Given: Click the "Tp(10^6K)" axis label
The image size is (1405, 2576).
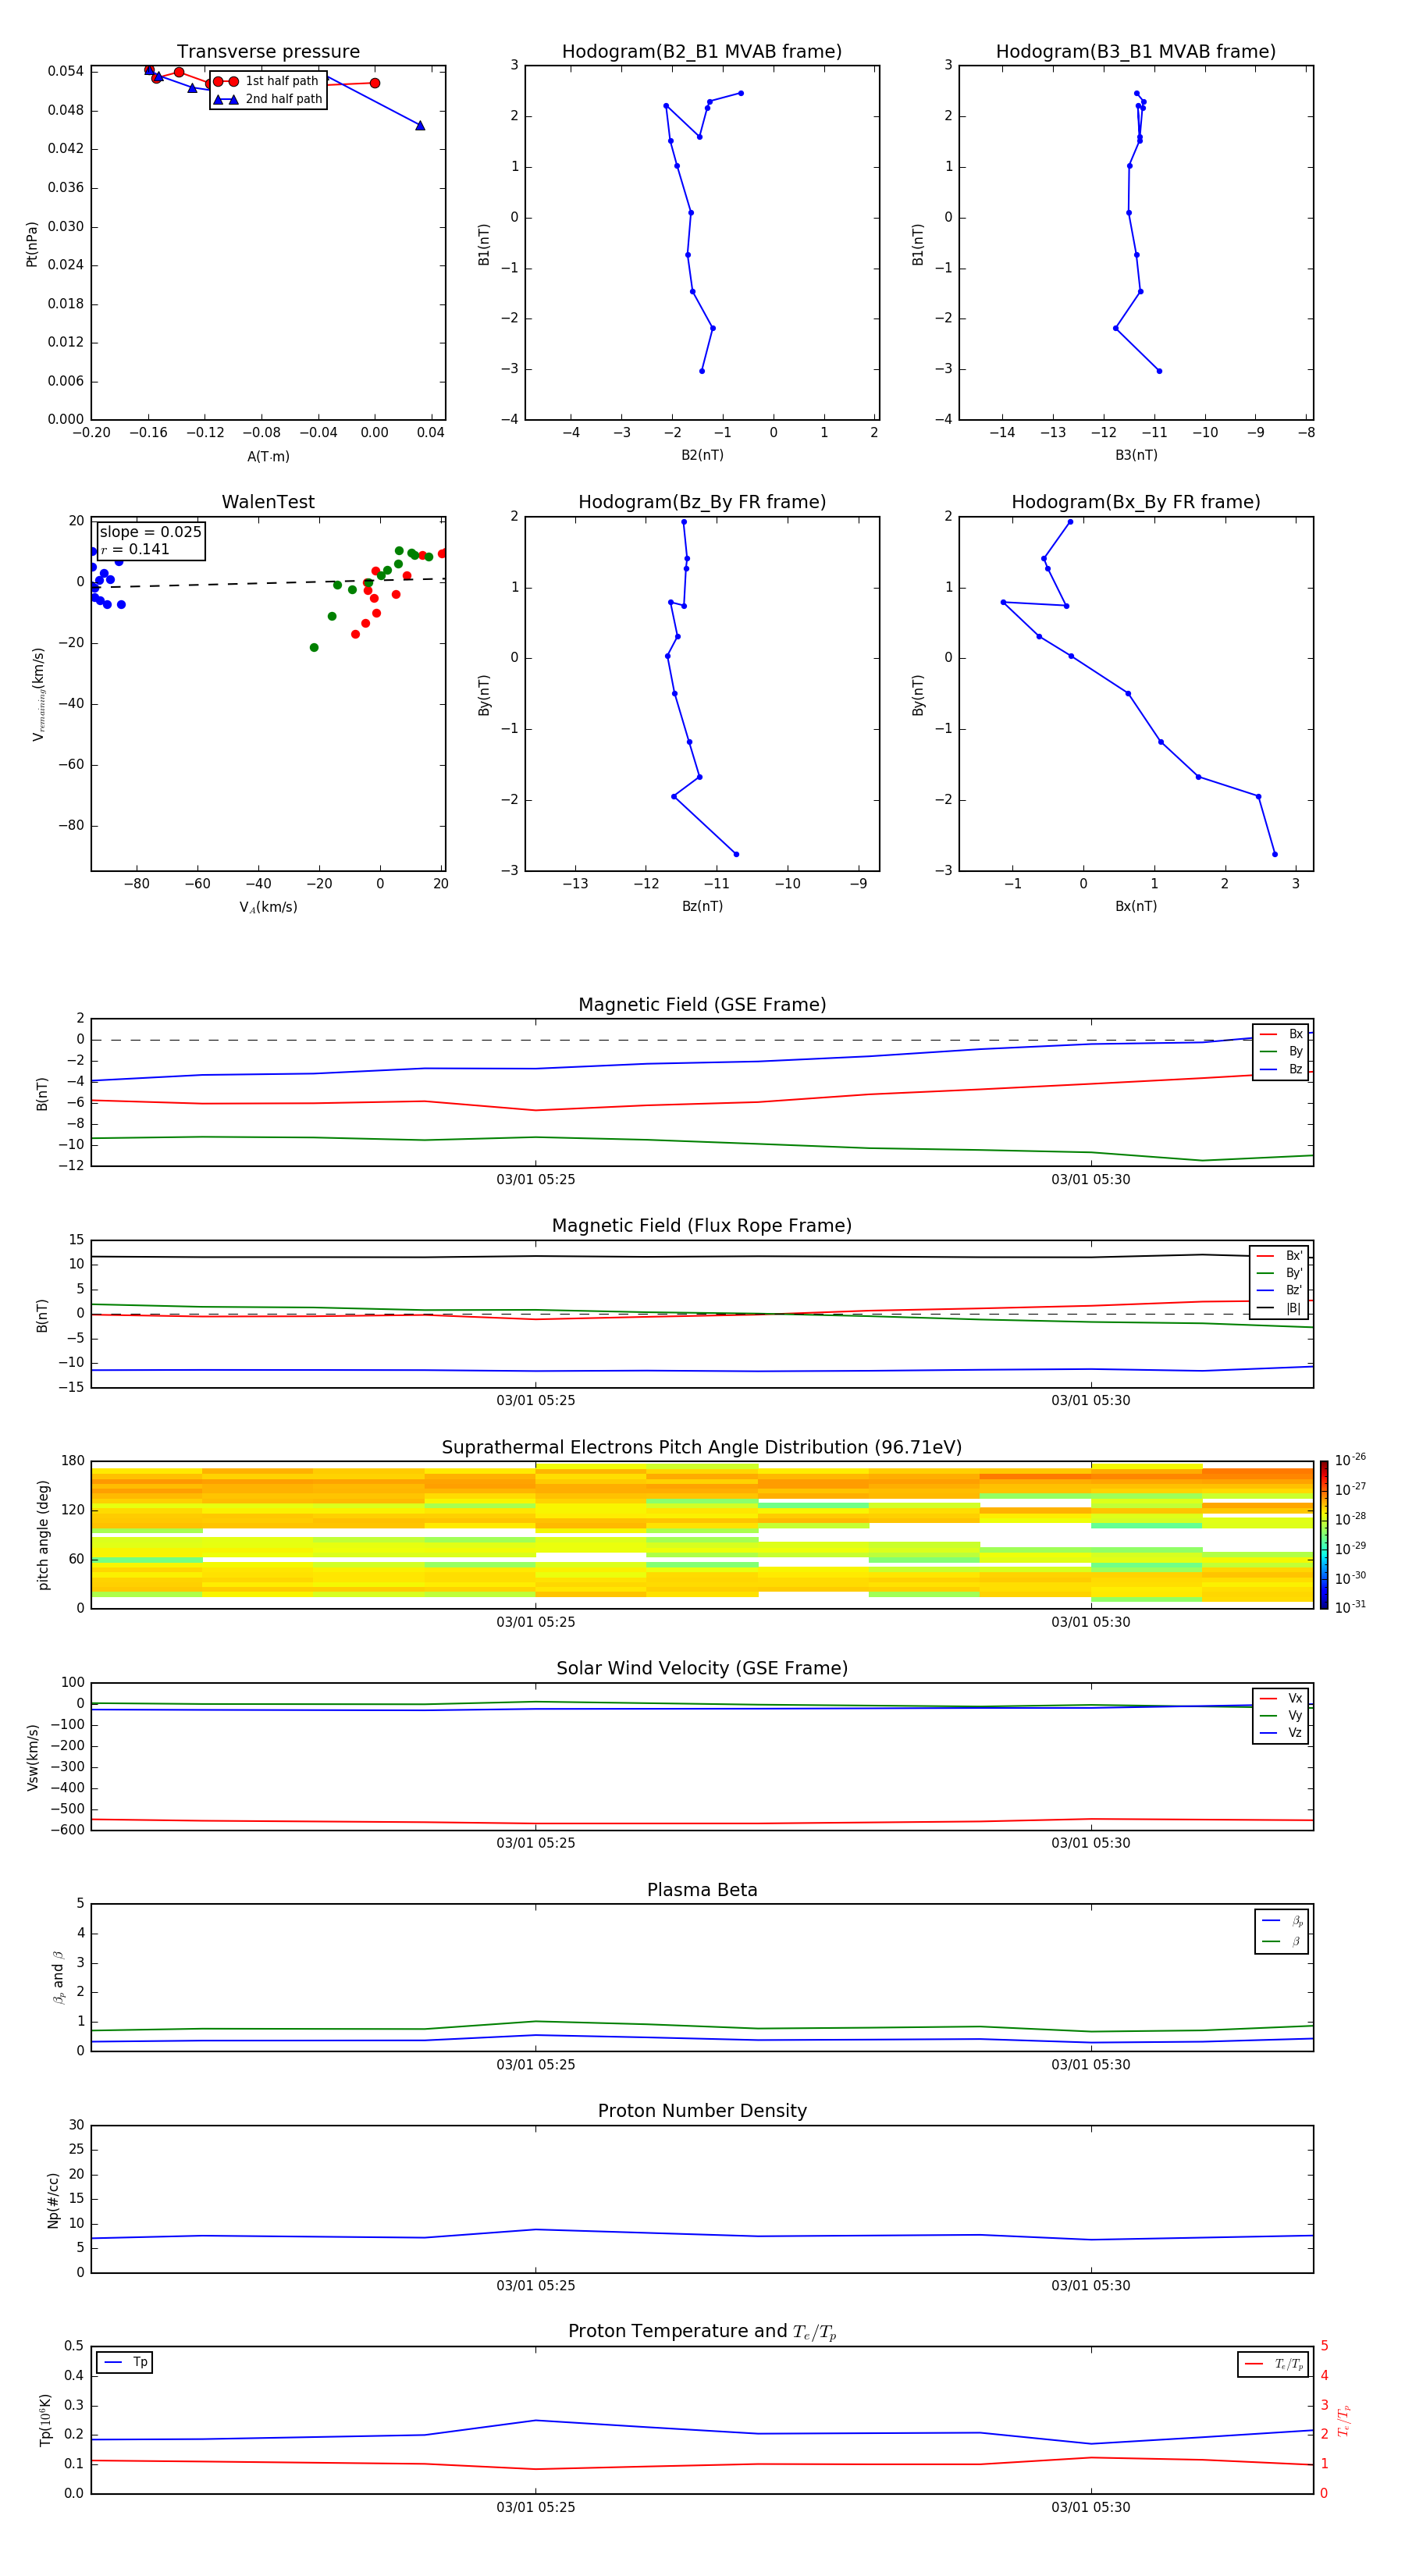Looking at the screenshot, I should [45, 2420].
